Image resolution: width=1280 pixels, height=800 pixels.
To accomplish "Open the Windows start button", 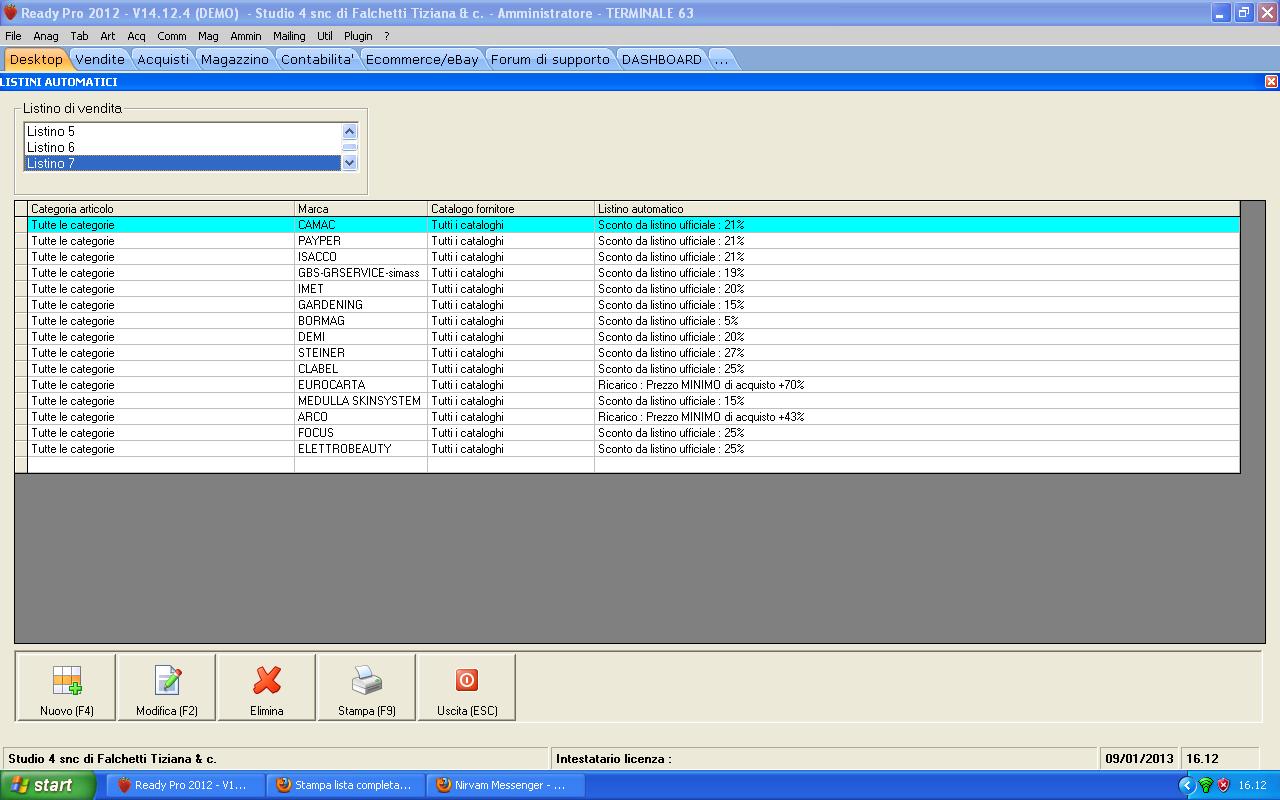I will 48,785.
